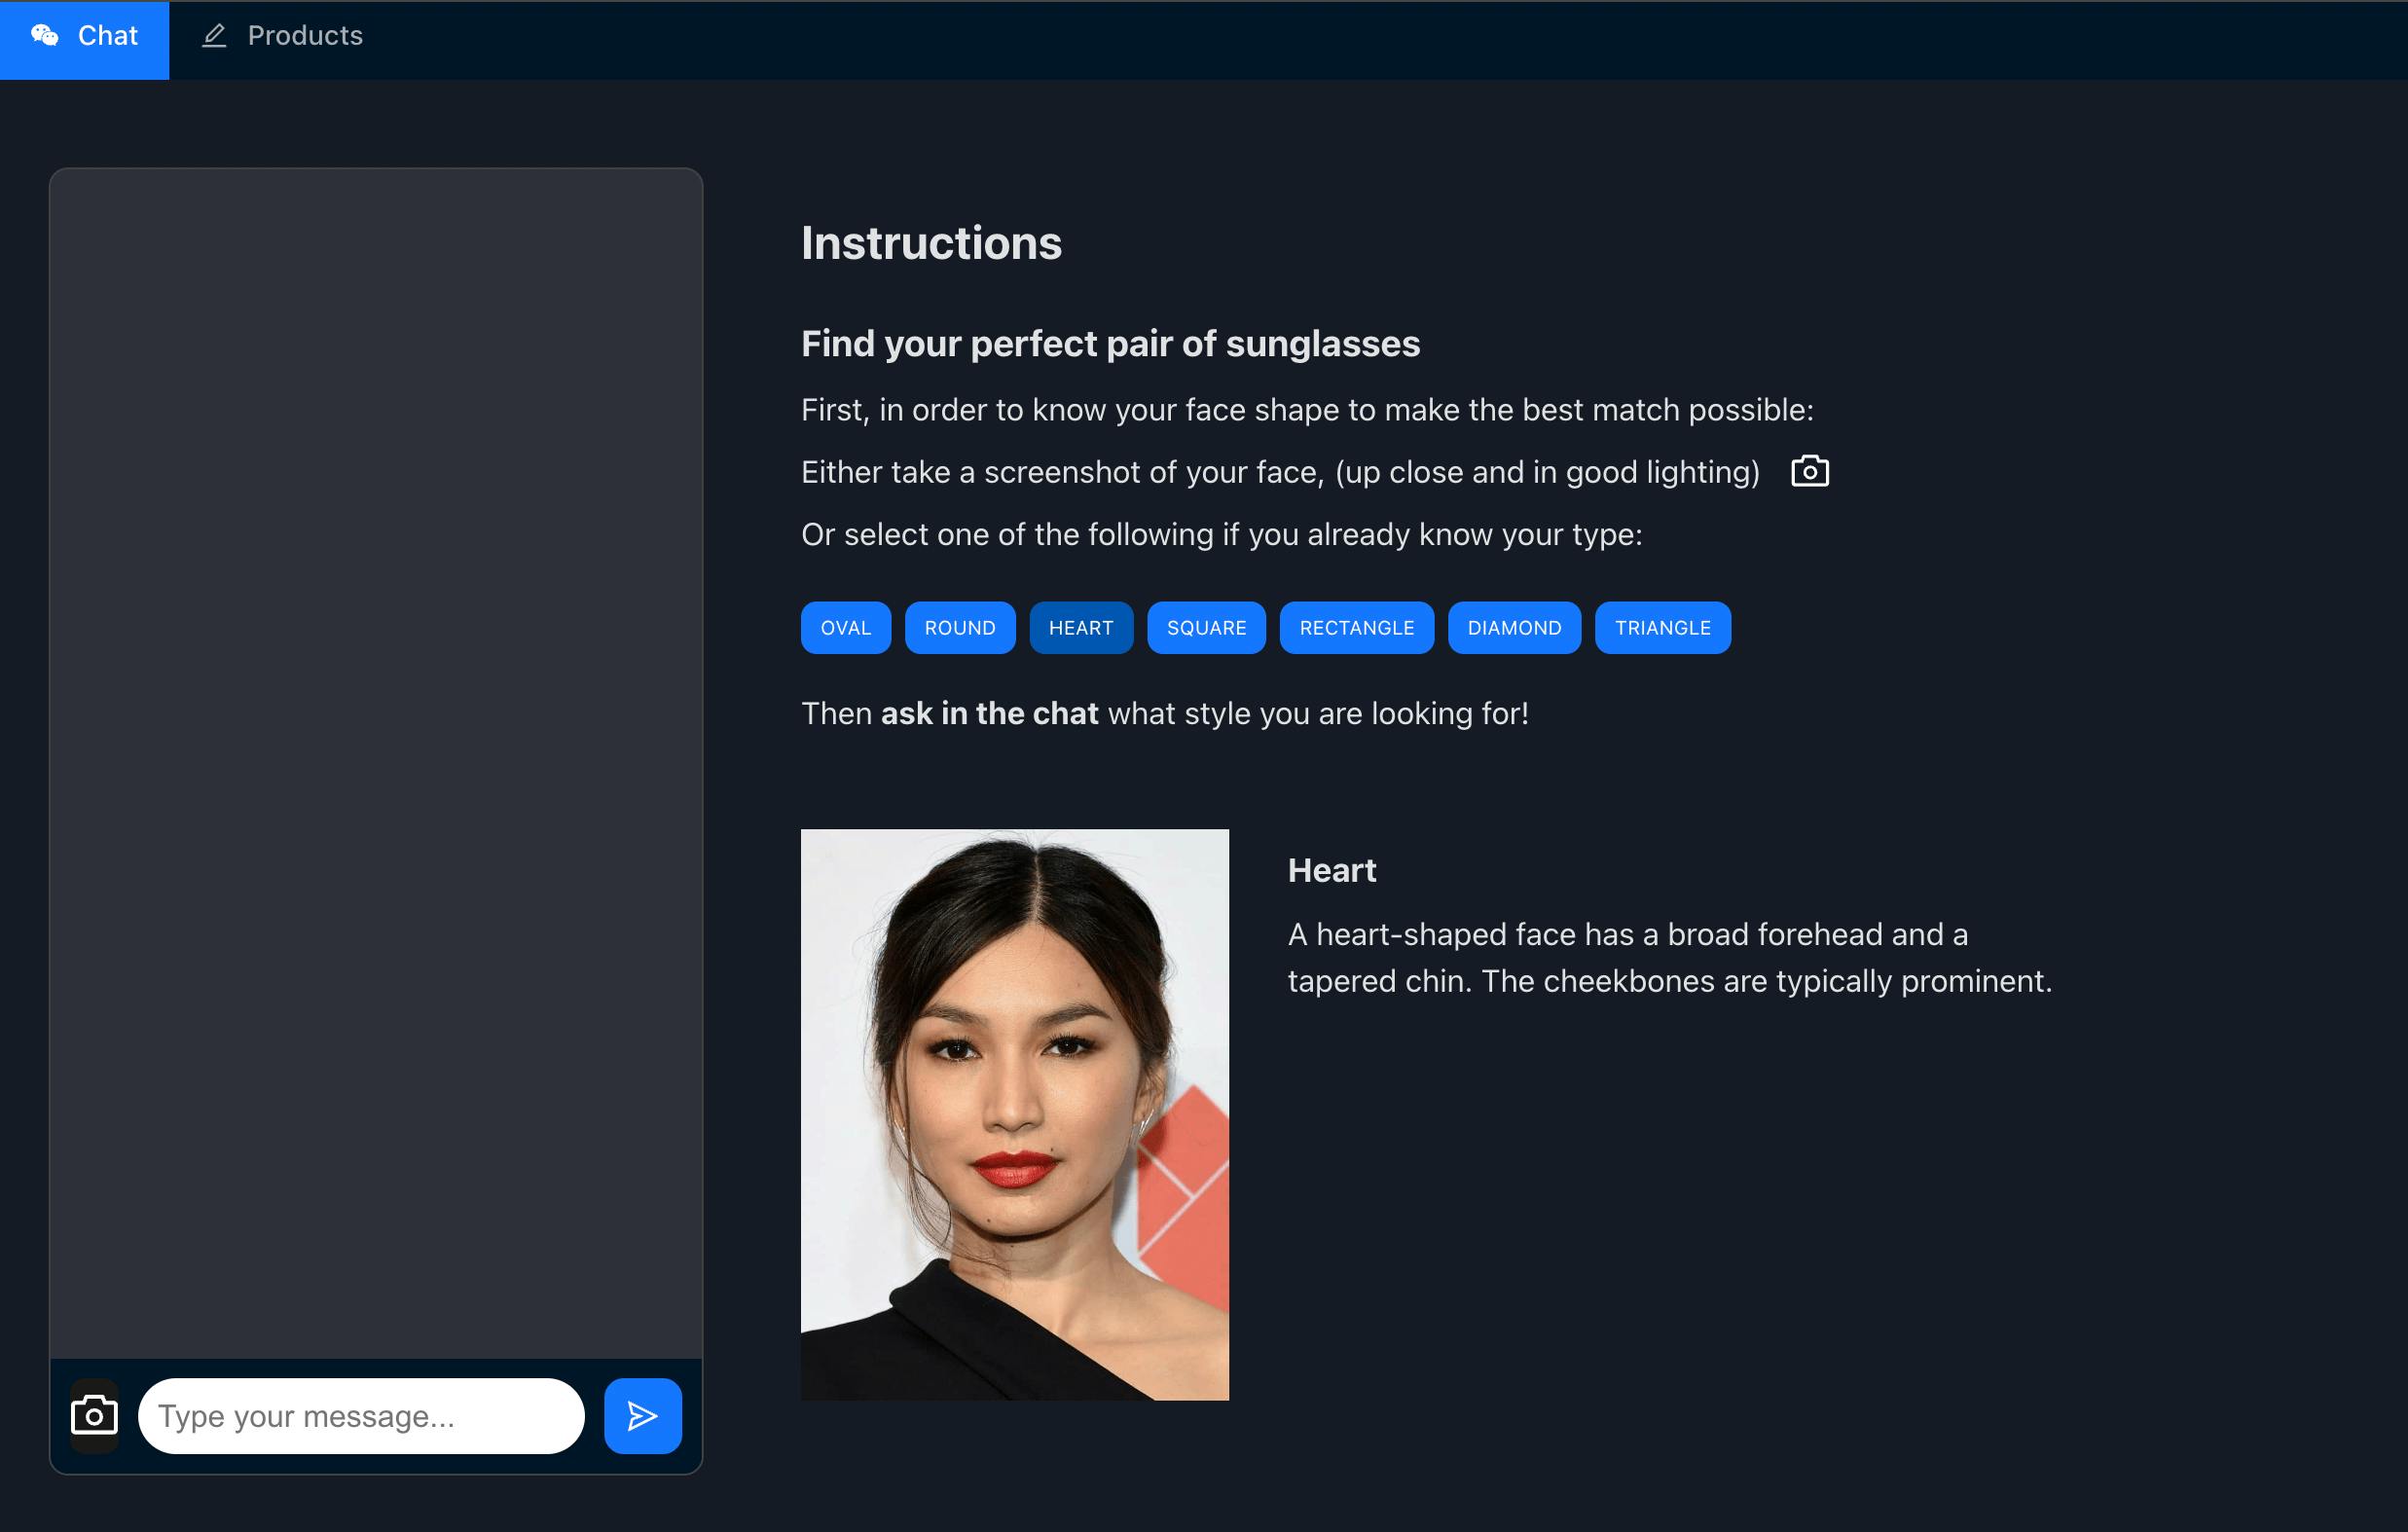The height and width of the screenshot is (1532, 2408).
Task: Focus the "Type your message..." input field
Action: pos(360,1415)
